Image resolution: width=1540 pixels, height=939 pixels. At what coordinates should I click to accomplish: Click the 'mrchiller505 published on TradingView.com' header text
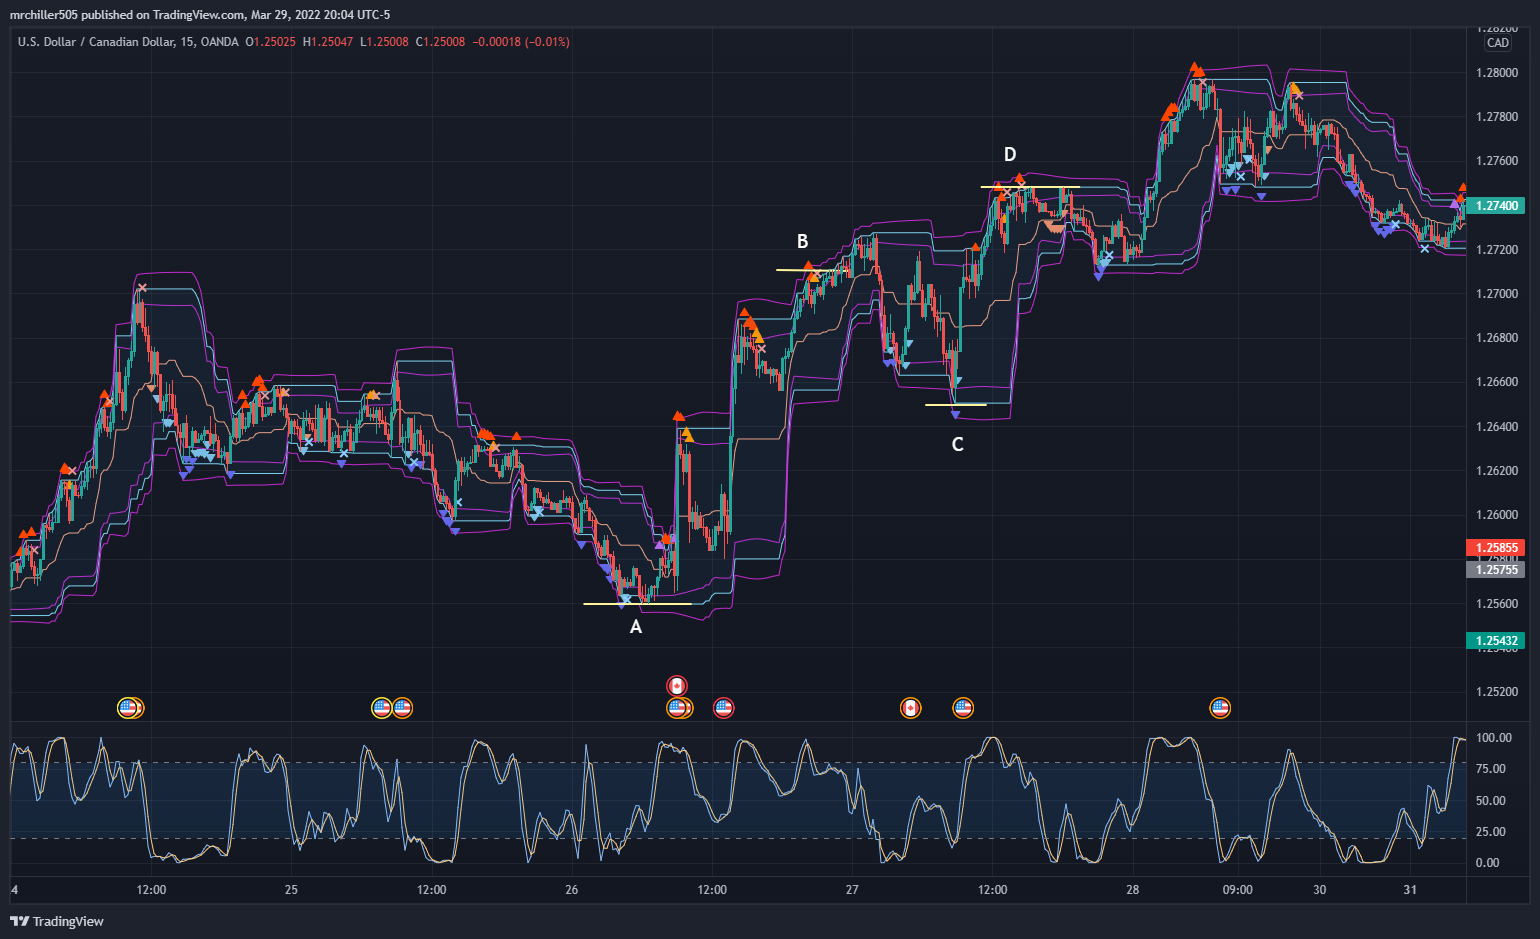[128, 15]
